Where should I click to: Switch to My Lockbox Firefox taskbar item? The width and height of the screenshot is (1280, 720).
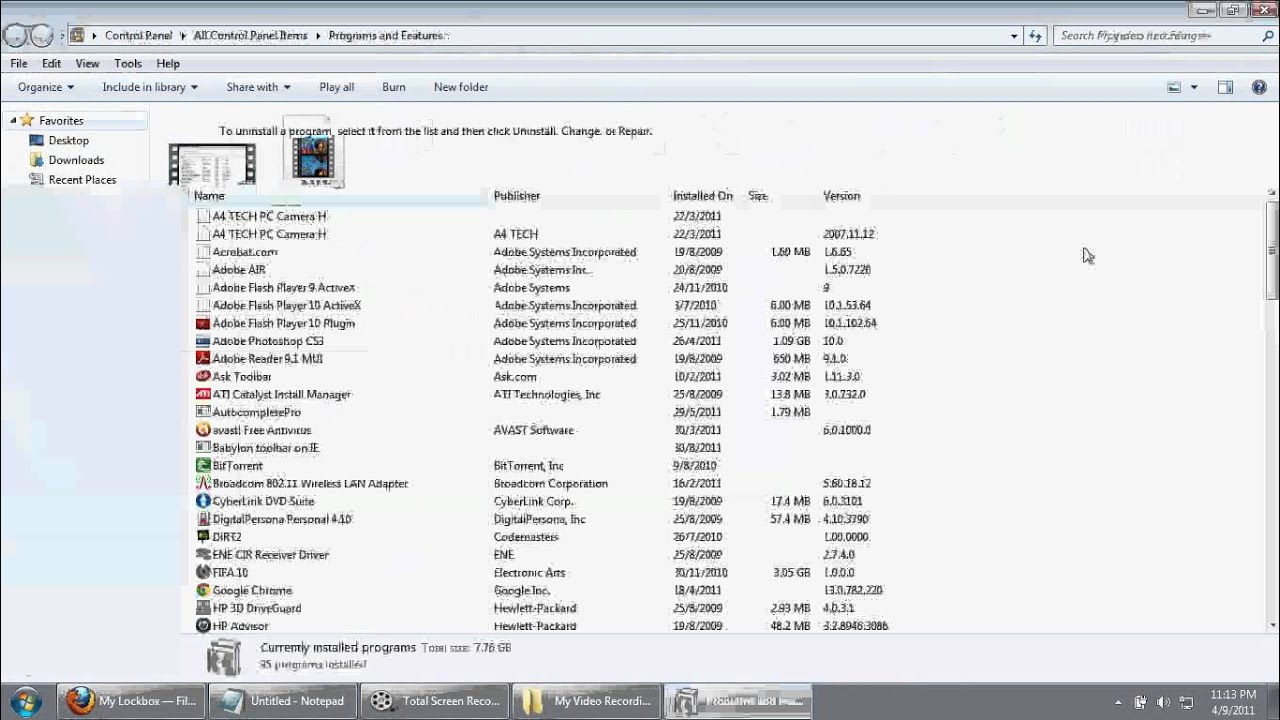[x=131, y=701]
